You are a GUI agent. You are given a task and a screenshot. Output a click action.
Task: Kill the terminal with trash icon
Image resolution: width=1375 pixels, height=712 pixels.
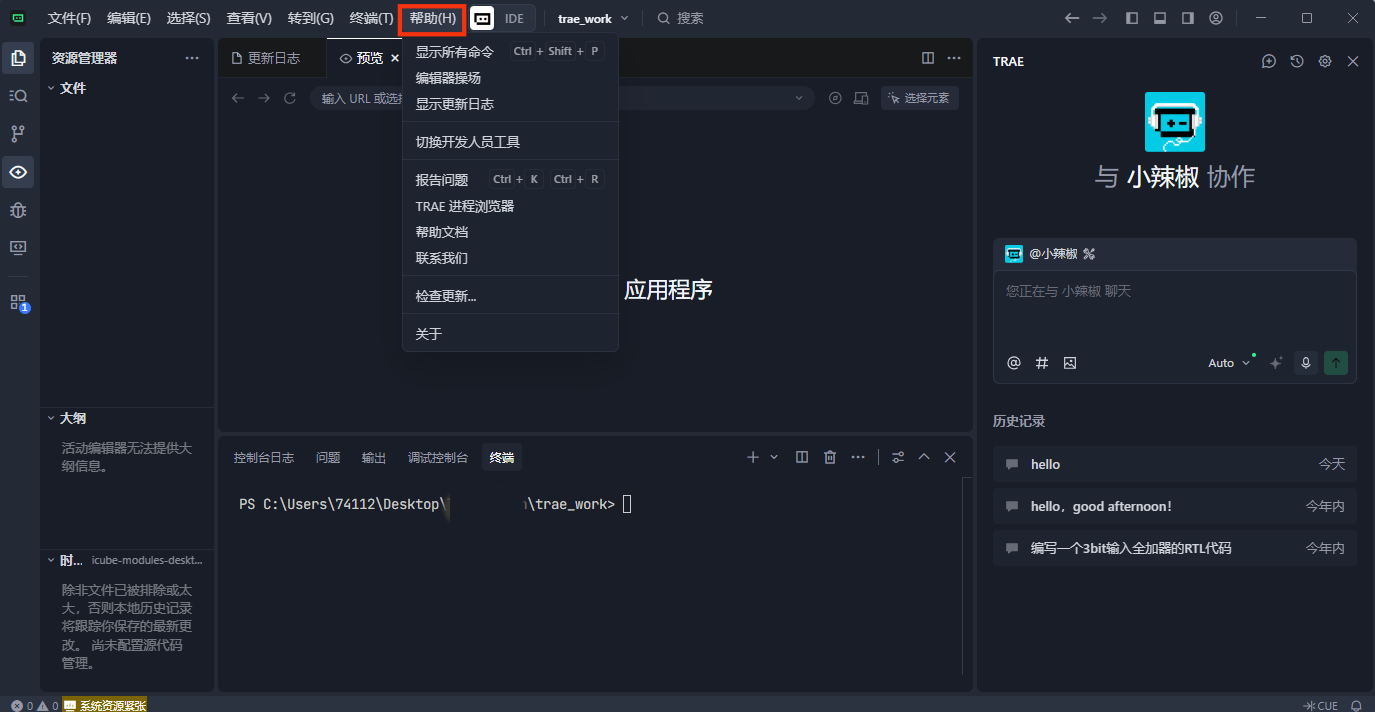click(830, 457)
